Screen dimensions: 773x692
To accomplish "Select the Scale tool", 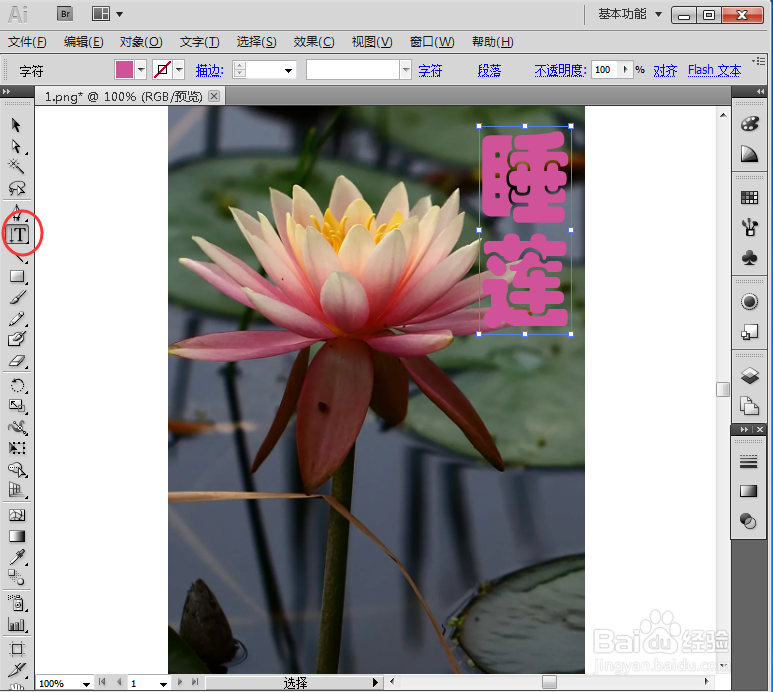I will click(17, 406).
